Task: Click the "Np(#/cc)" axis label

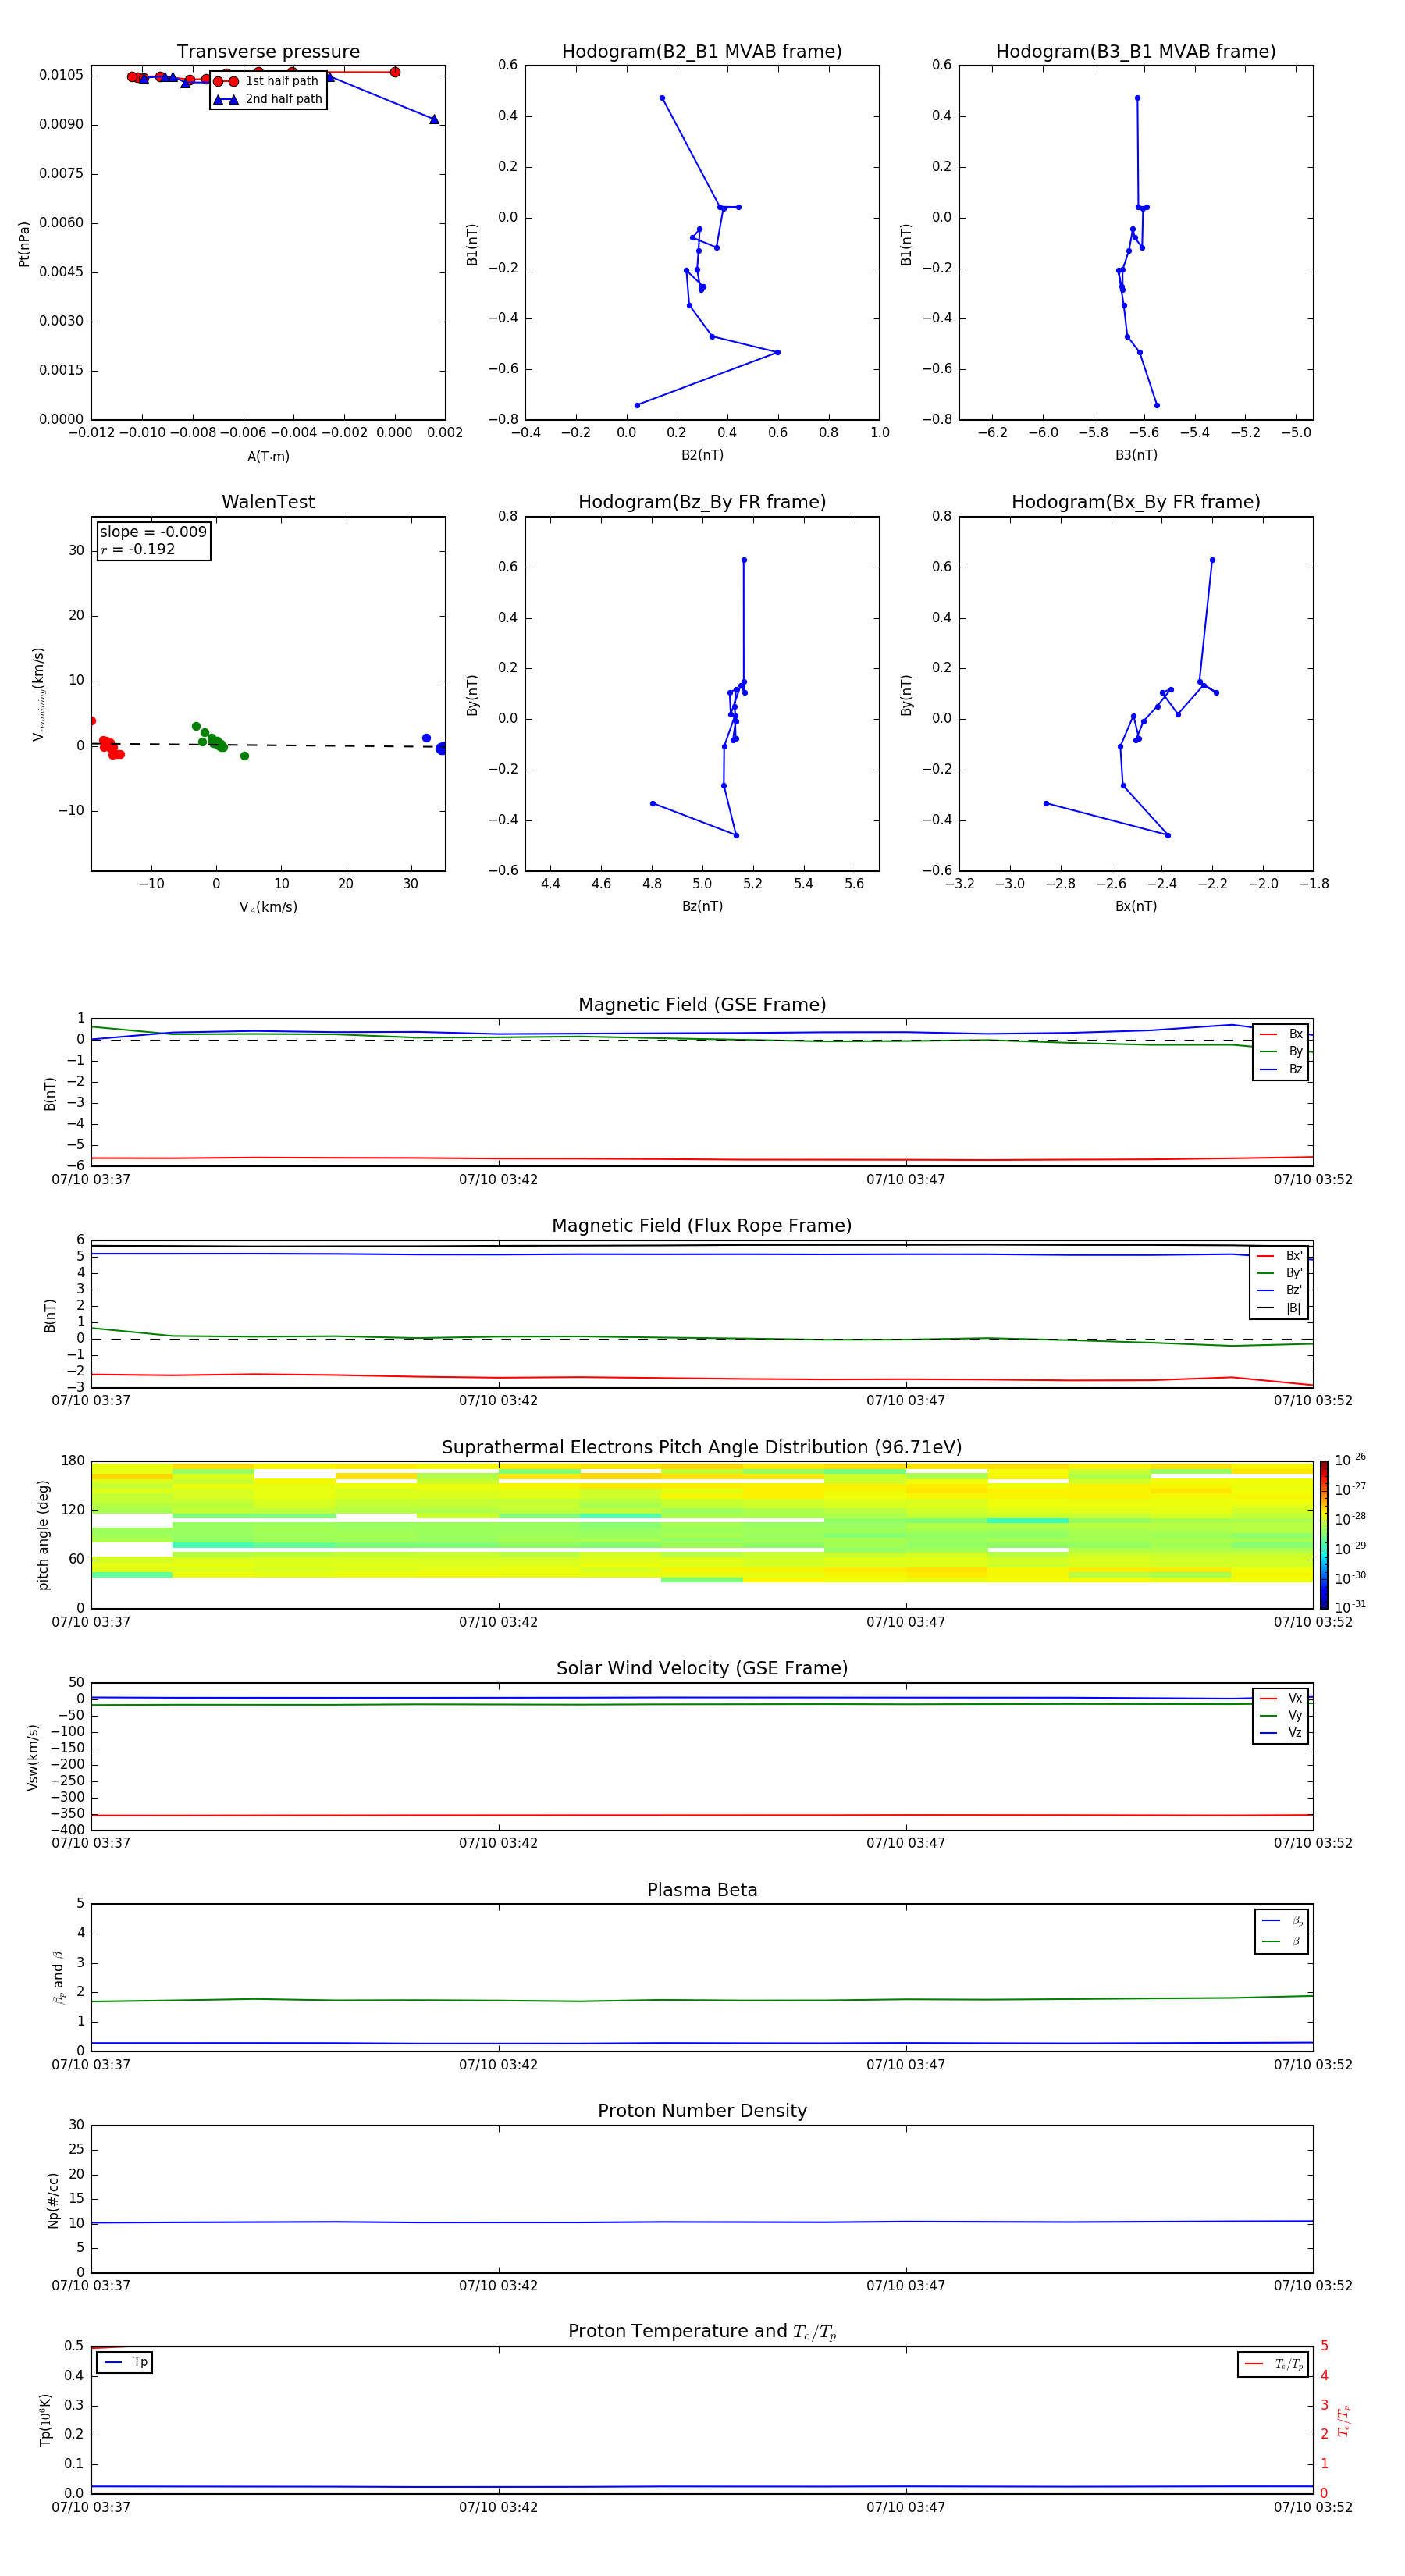Action: point(53,2200)
